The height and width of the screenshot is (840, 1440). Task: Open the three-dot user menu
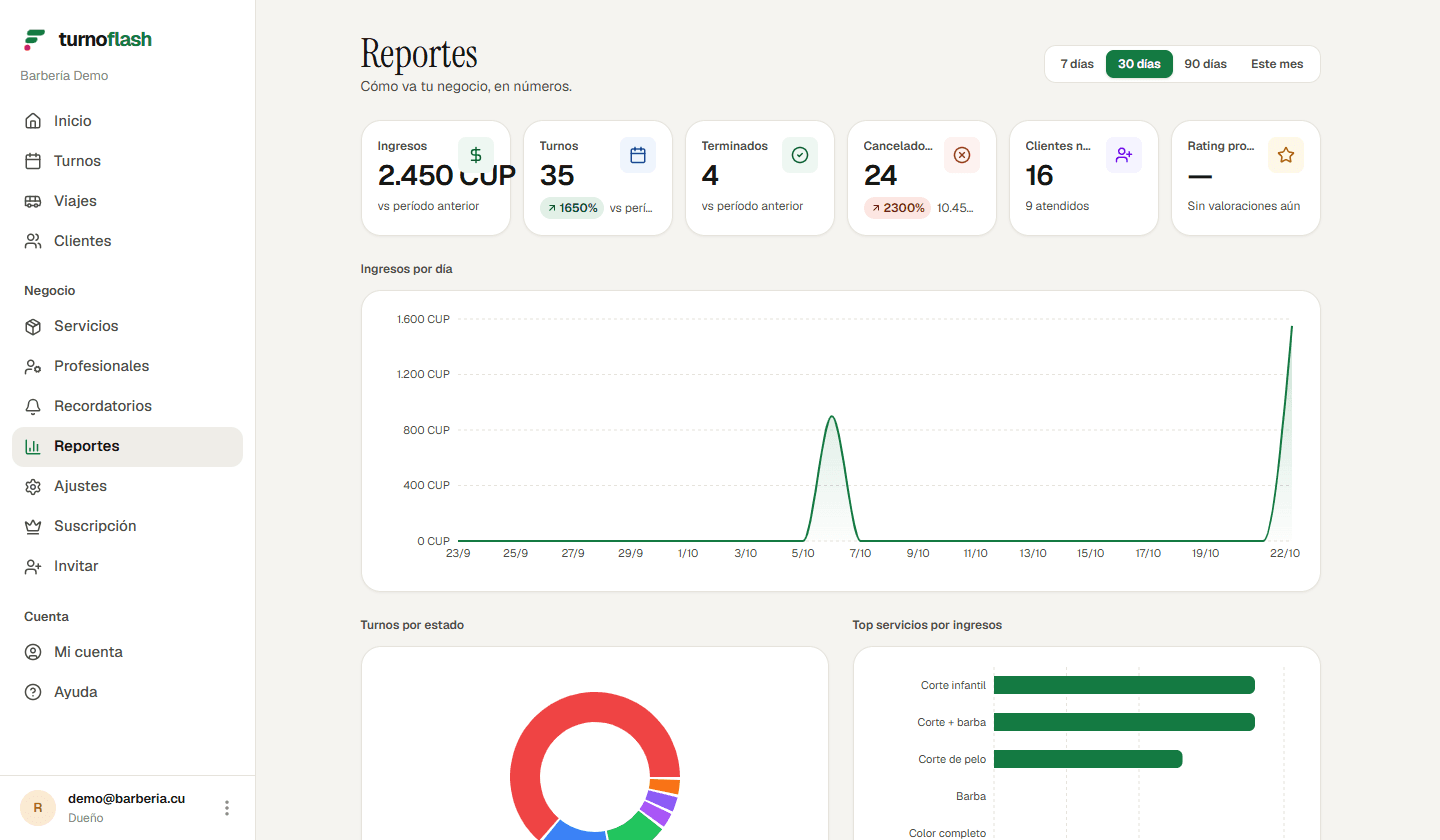[227, 808]
